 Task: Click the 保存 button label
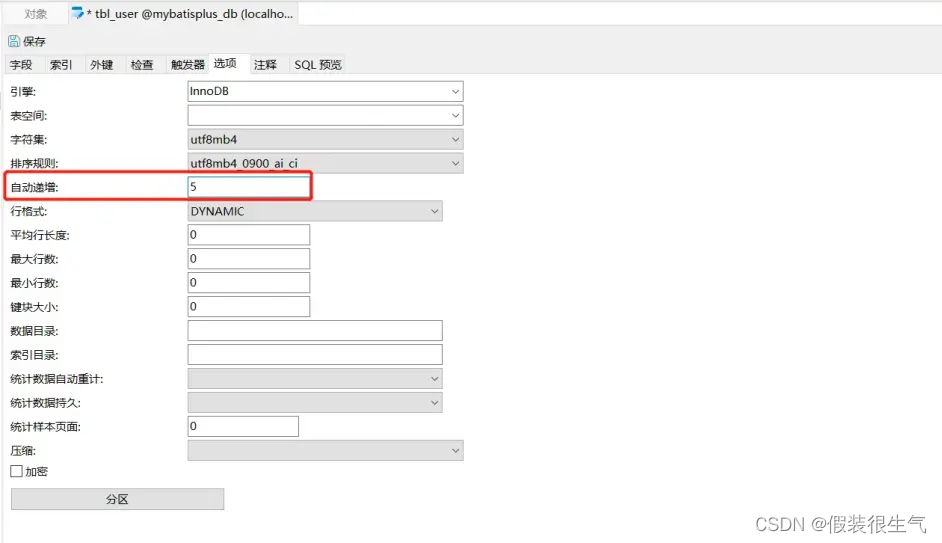pyautogui.click(x=34, y=41)
